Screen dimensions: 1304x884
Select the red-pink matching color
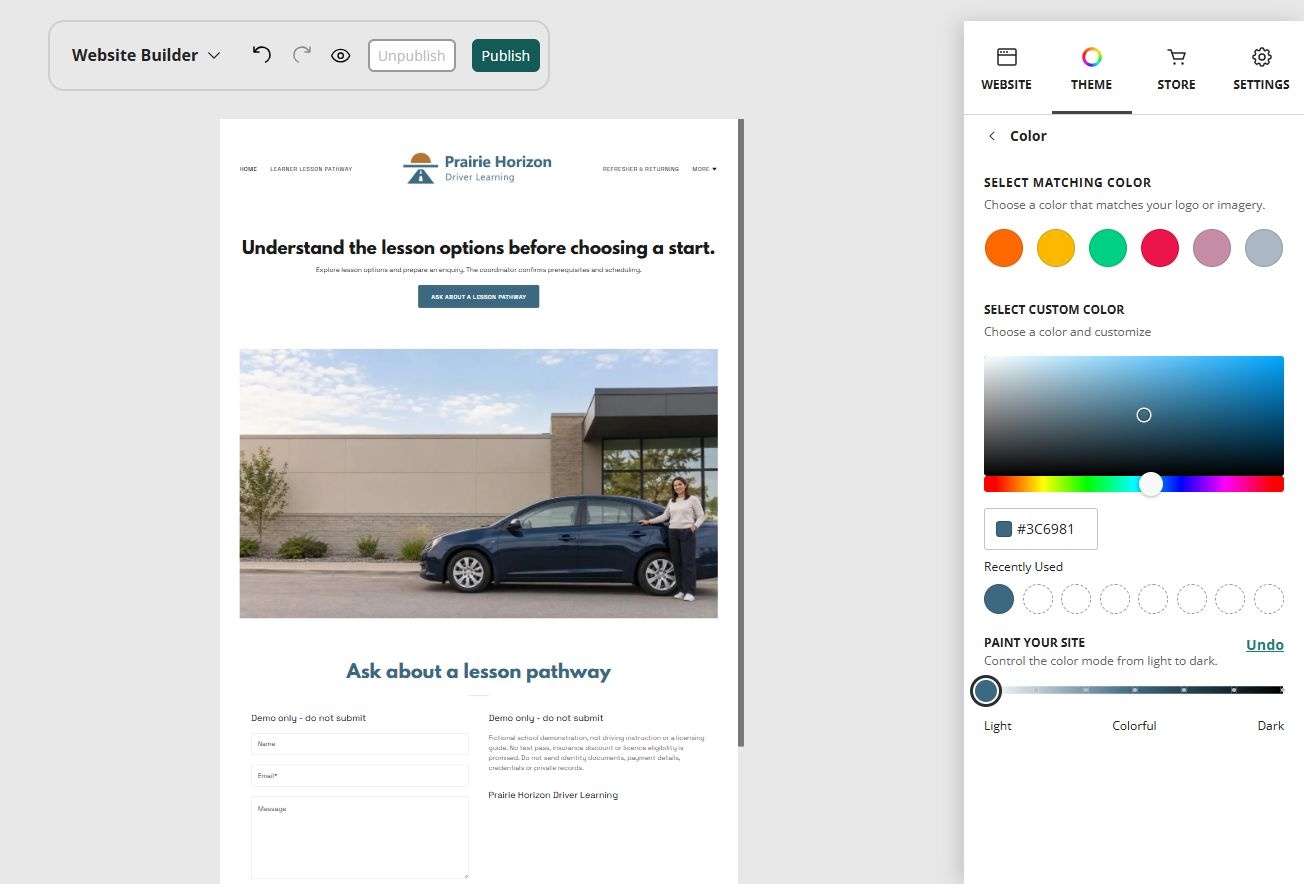1160,248
